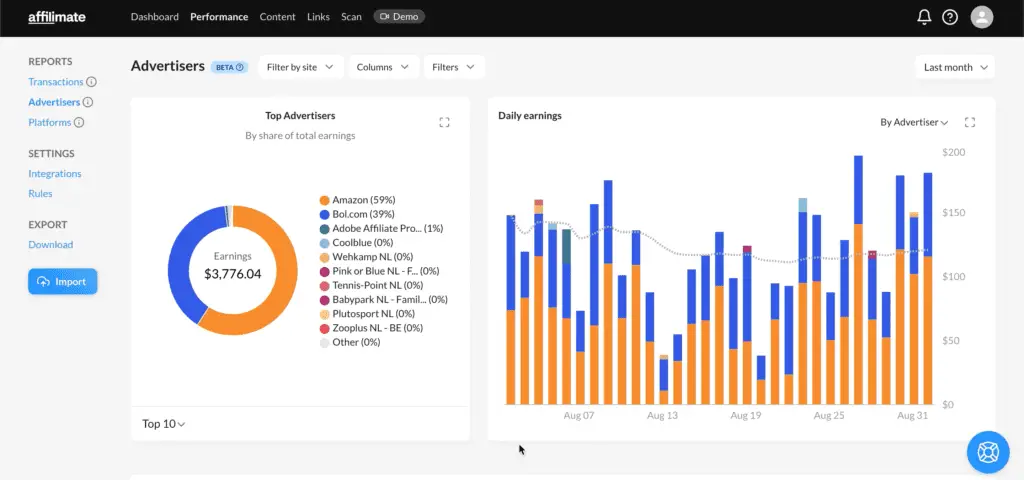
Task: Open the By Advertiser grouping dropdown
Action: tap(914, 122)
